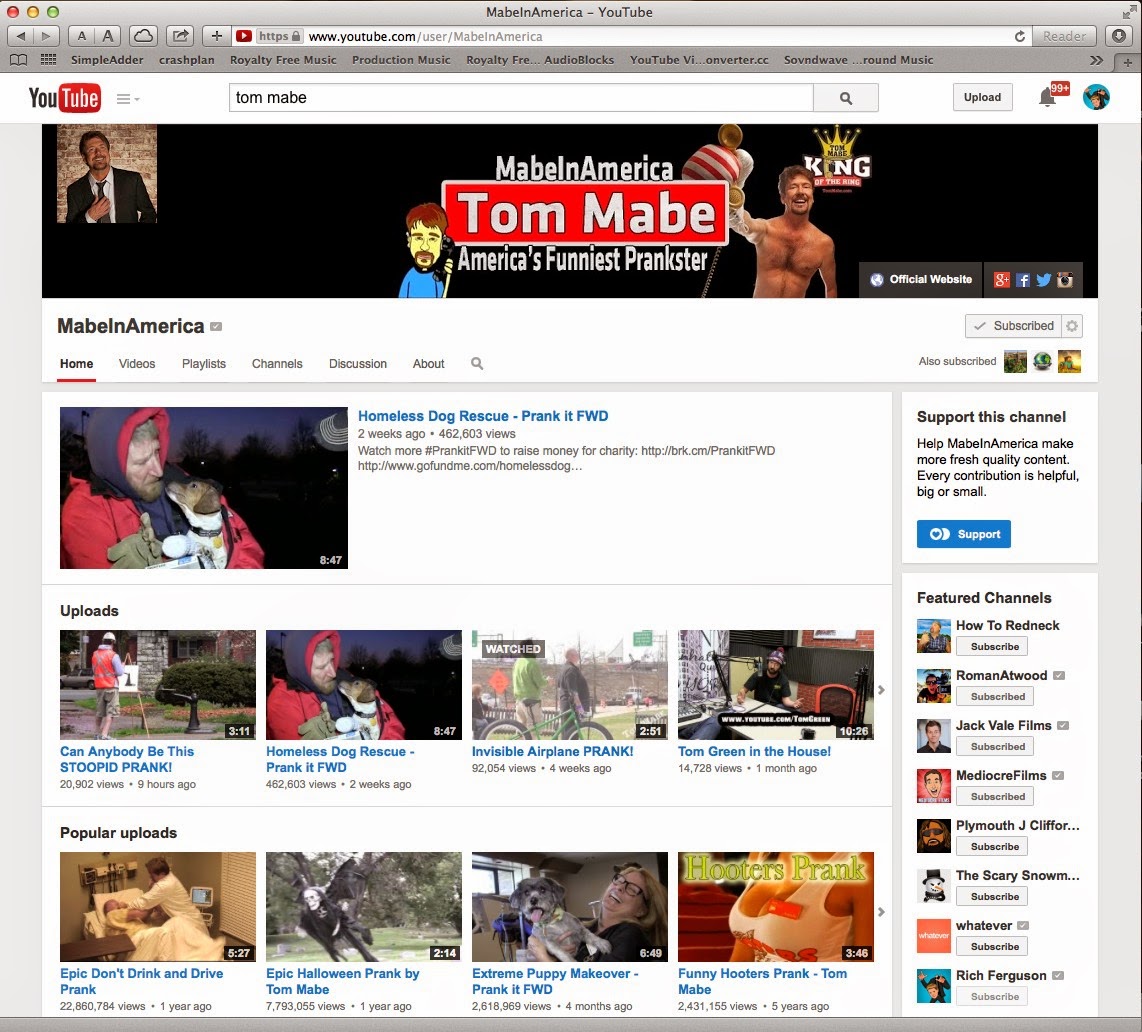Open the account avatar menu
1142x1032 pixels.
1096,97
